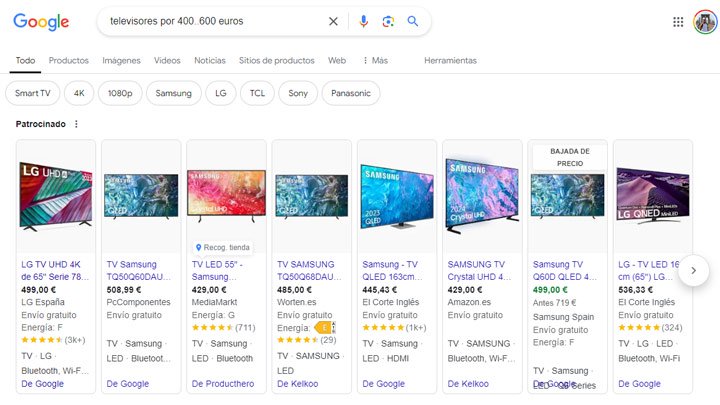Open Google Lens image search

(388, 21)
